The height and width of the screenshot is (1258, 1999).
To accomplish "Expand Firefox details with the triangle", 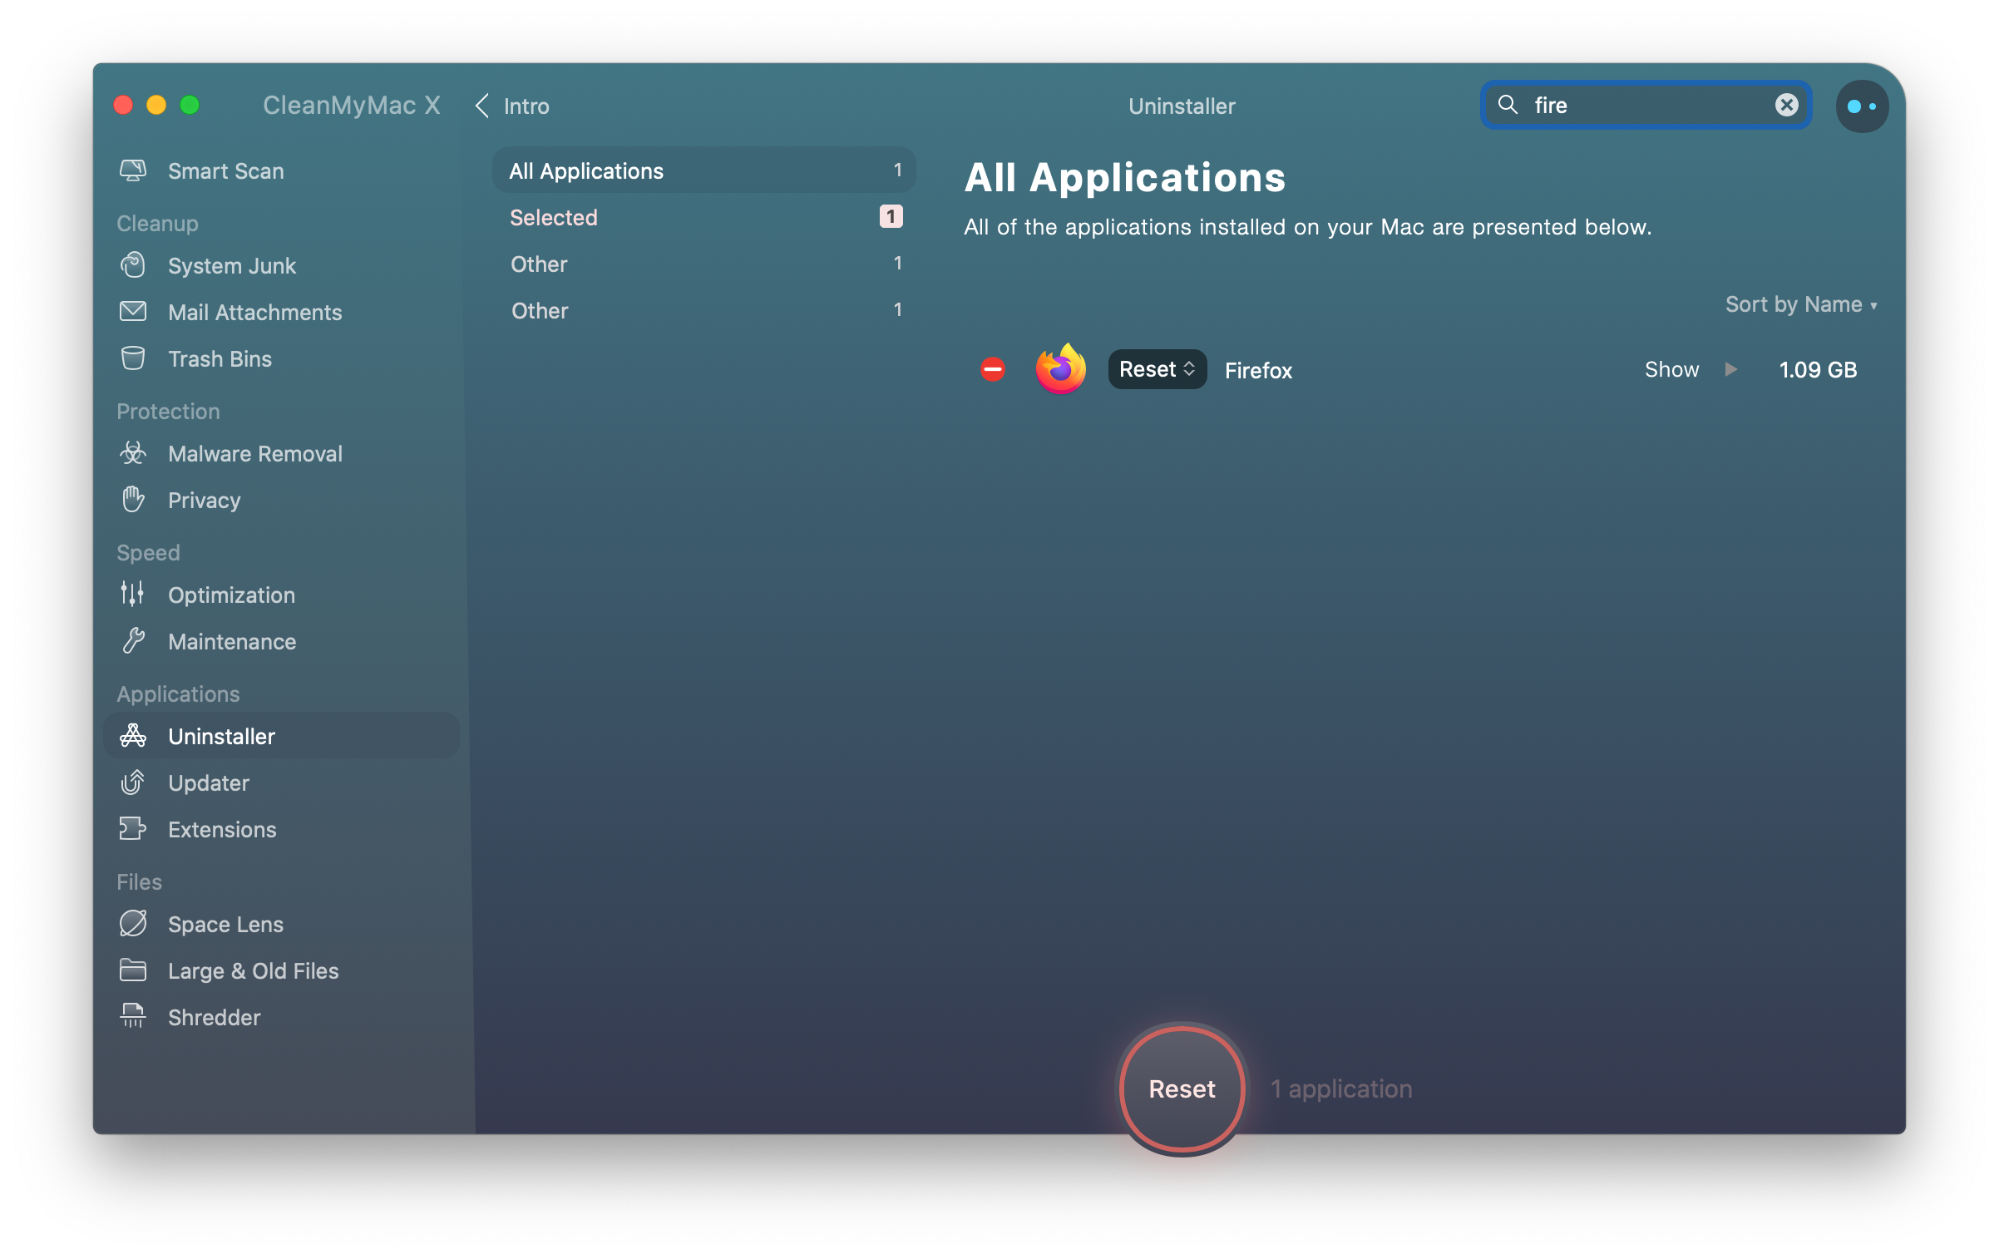I will click(x=1731, y=369).
